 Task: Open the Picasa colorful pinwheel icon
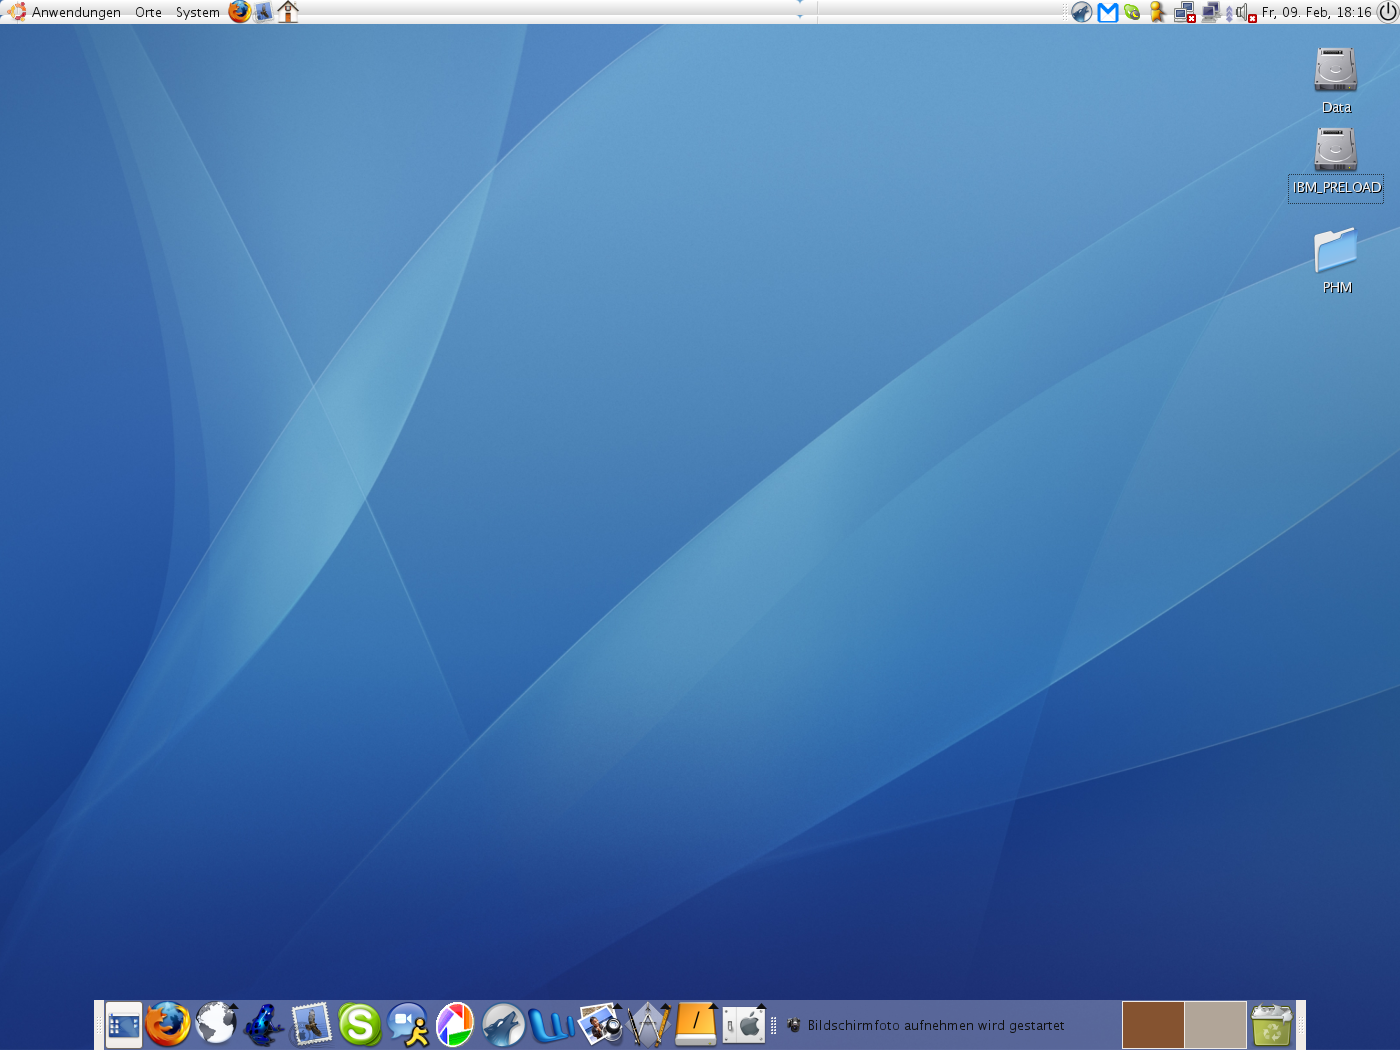click(455, 1025)
